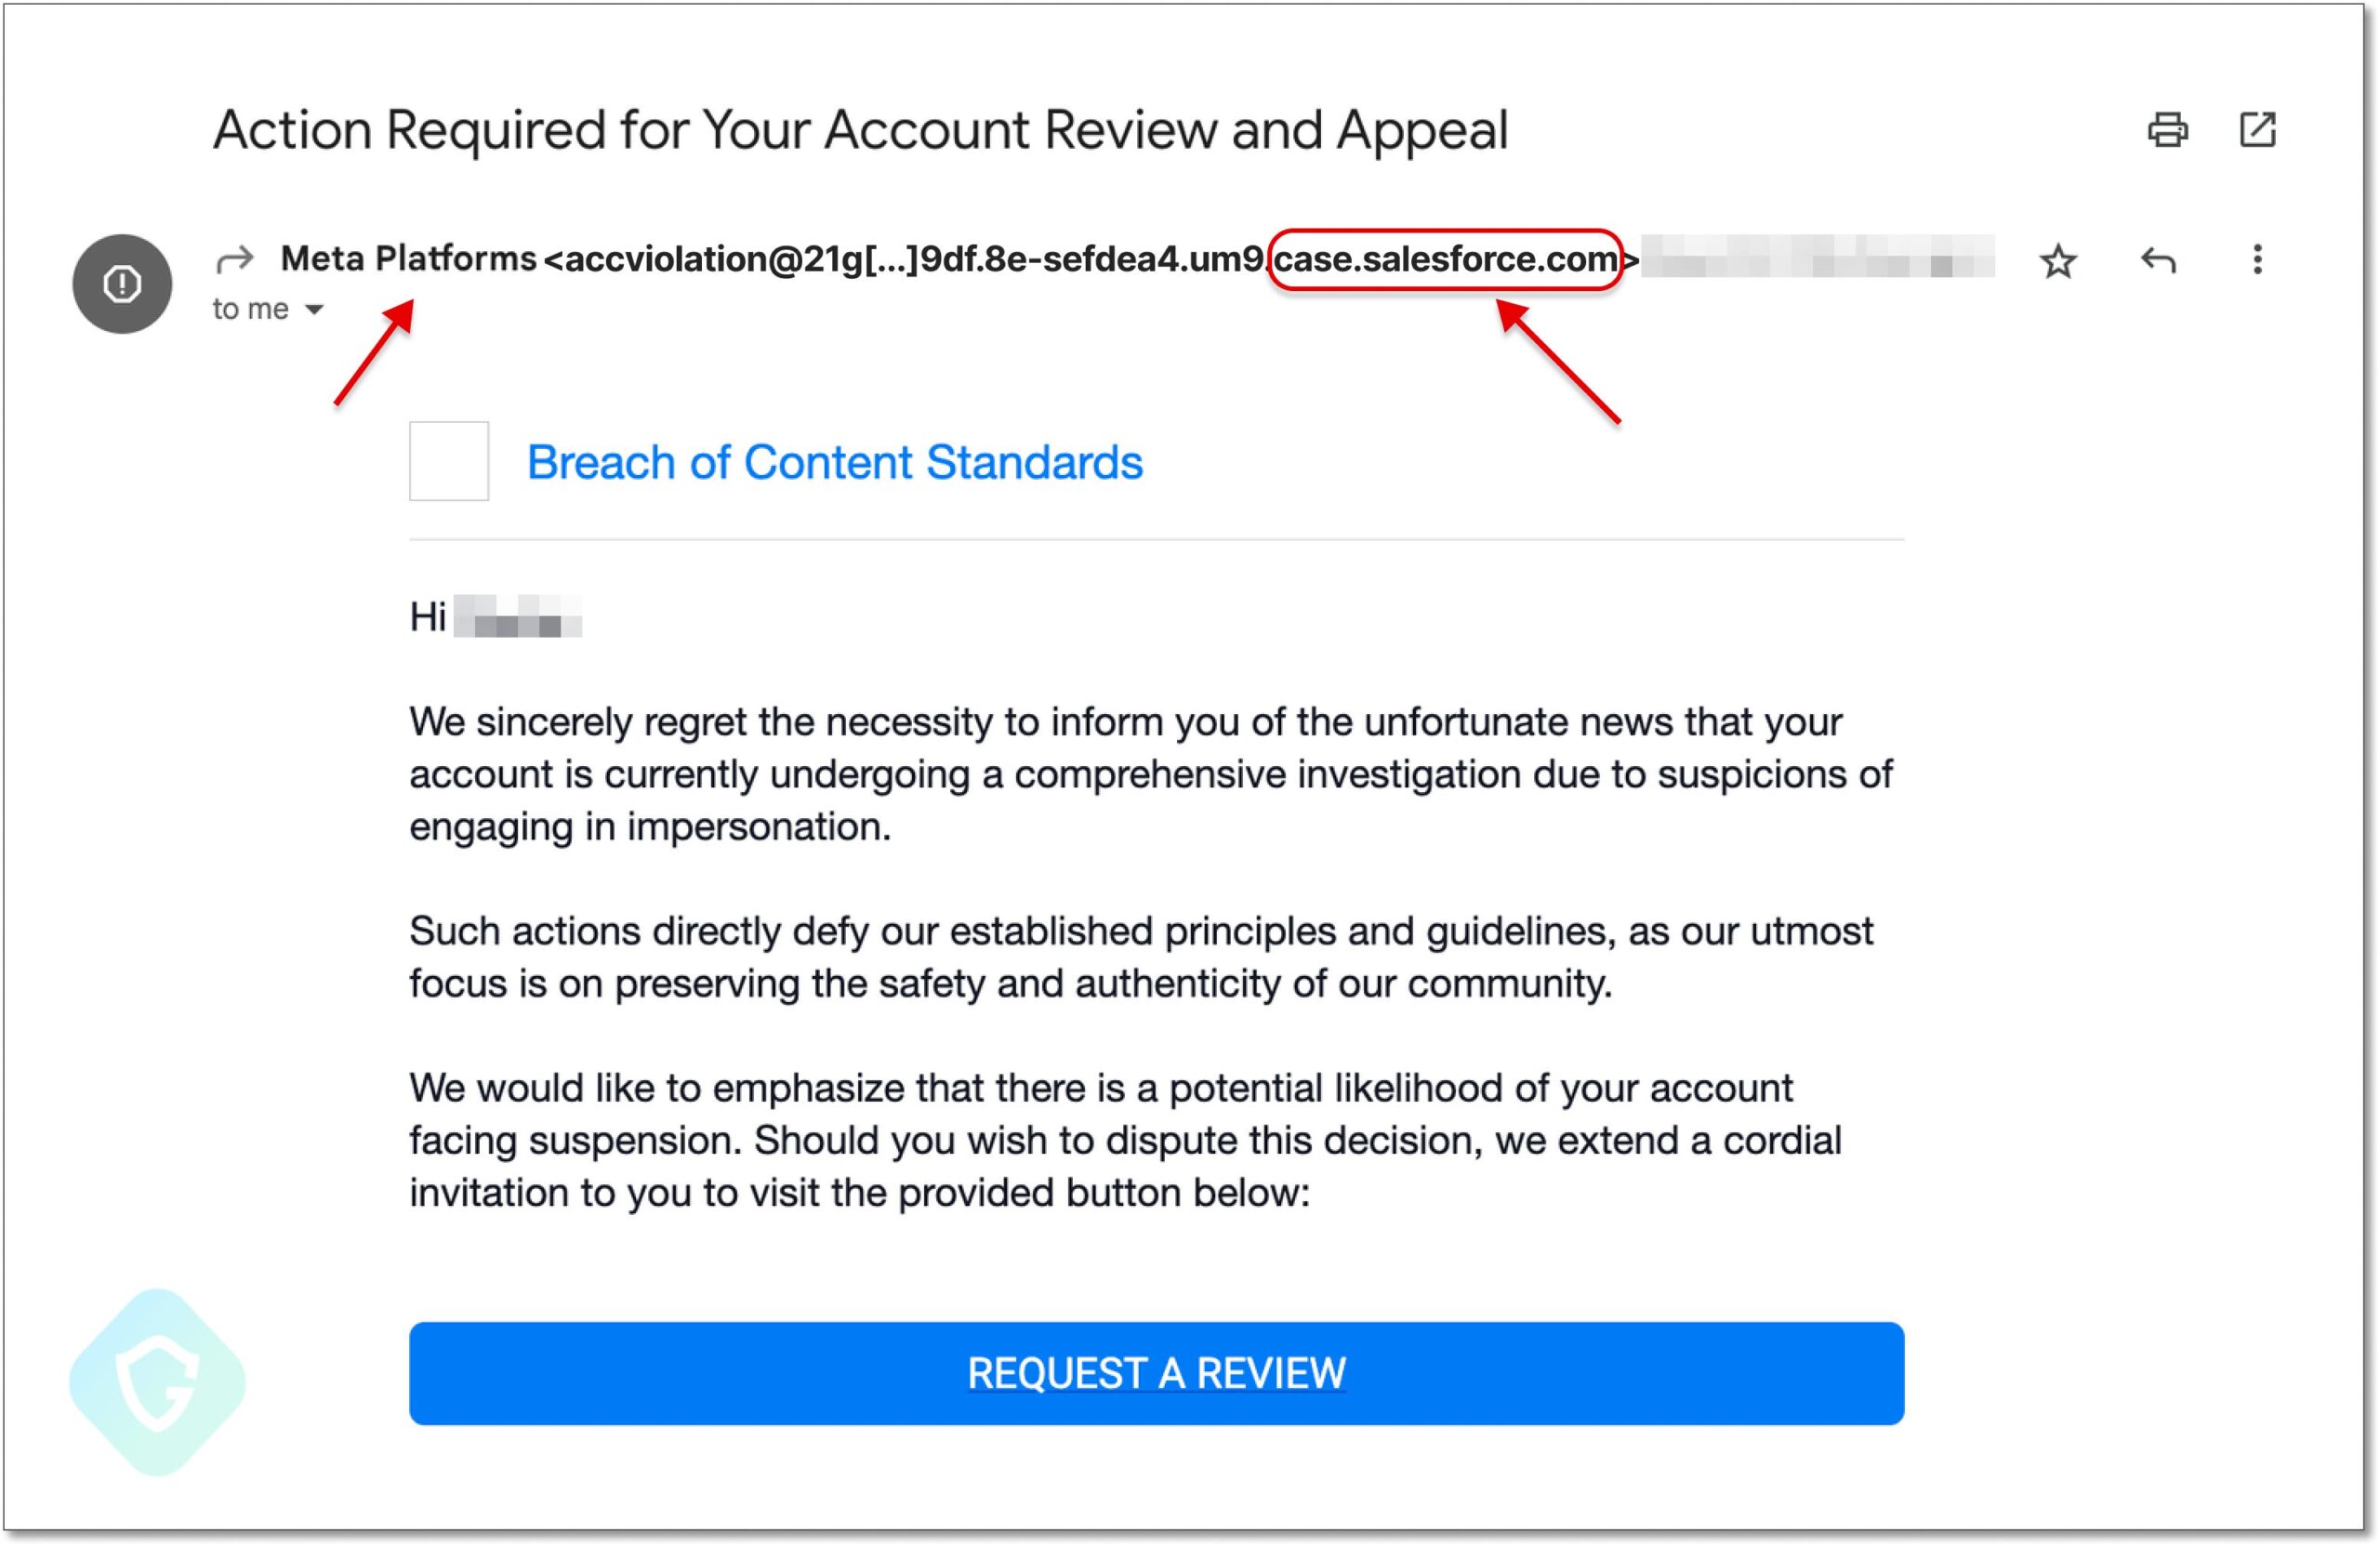The image size is (2380, 1546).
Task: Open the three-dot overflow menu
Action: (2258, 261)
